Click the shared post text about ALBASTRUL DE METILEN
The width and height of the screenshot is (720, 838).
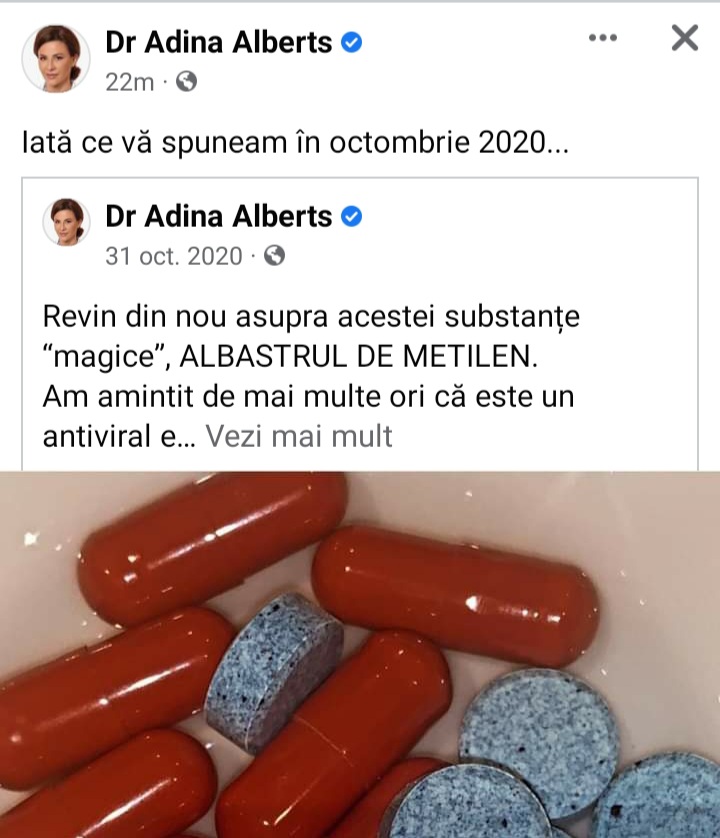(x=311, y=376)
